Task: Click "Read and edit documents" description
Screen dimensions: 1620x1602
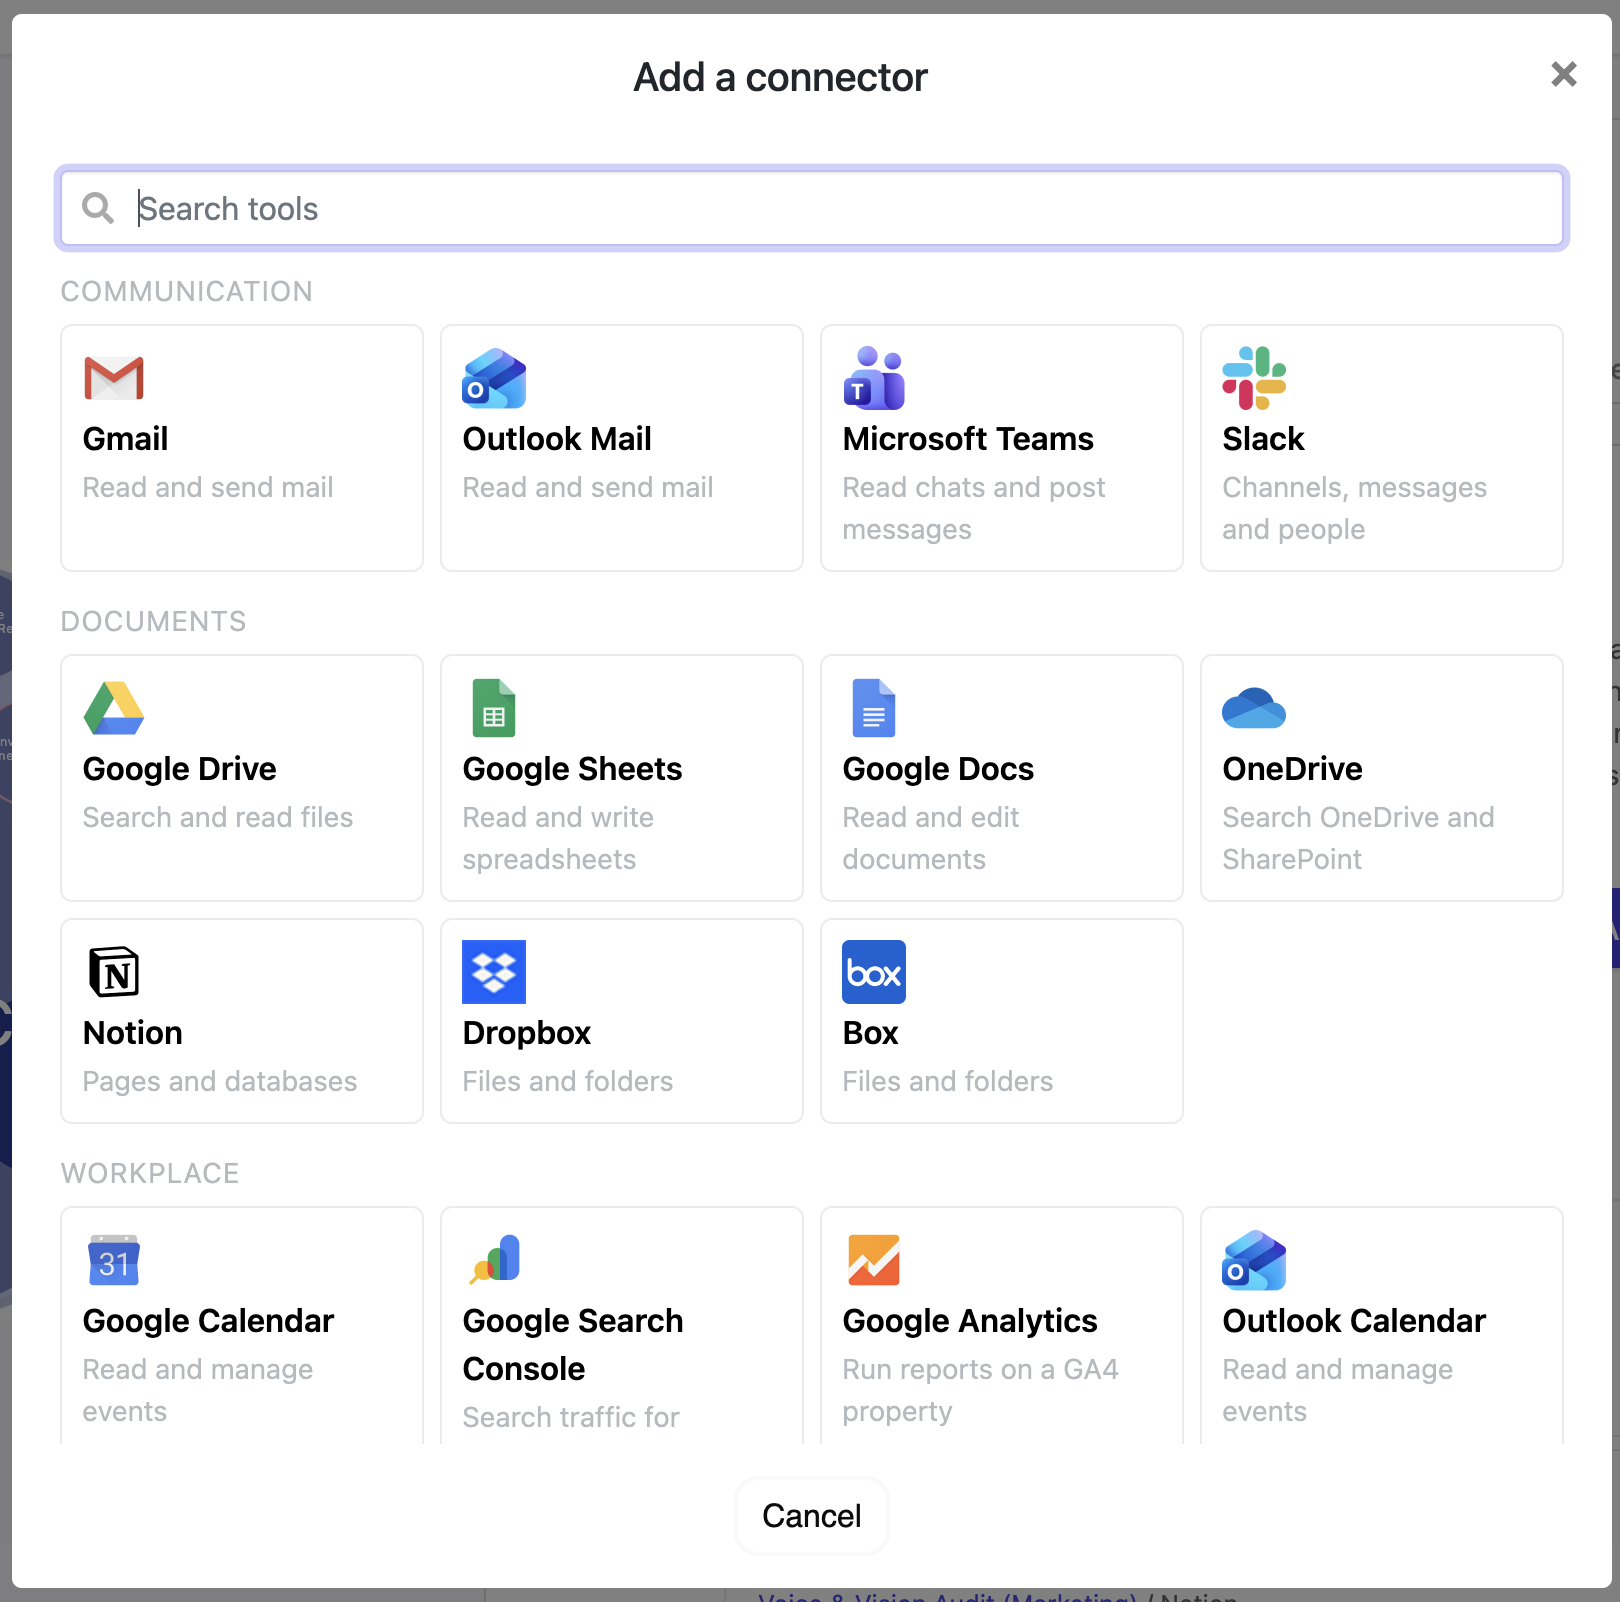Action: 931,838
